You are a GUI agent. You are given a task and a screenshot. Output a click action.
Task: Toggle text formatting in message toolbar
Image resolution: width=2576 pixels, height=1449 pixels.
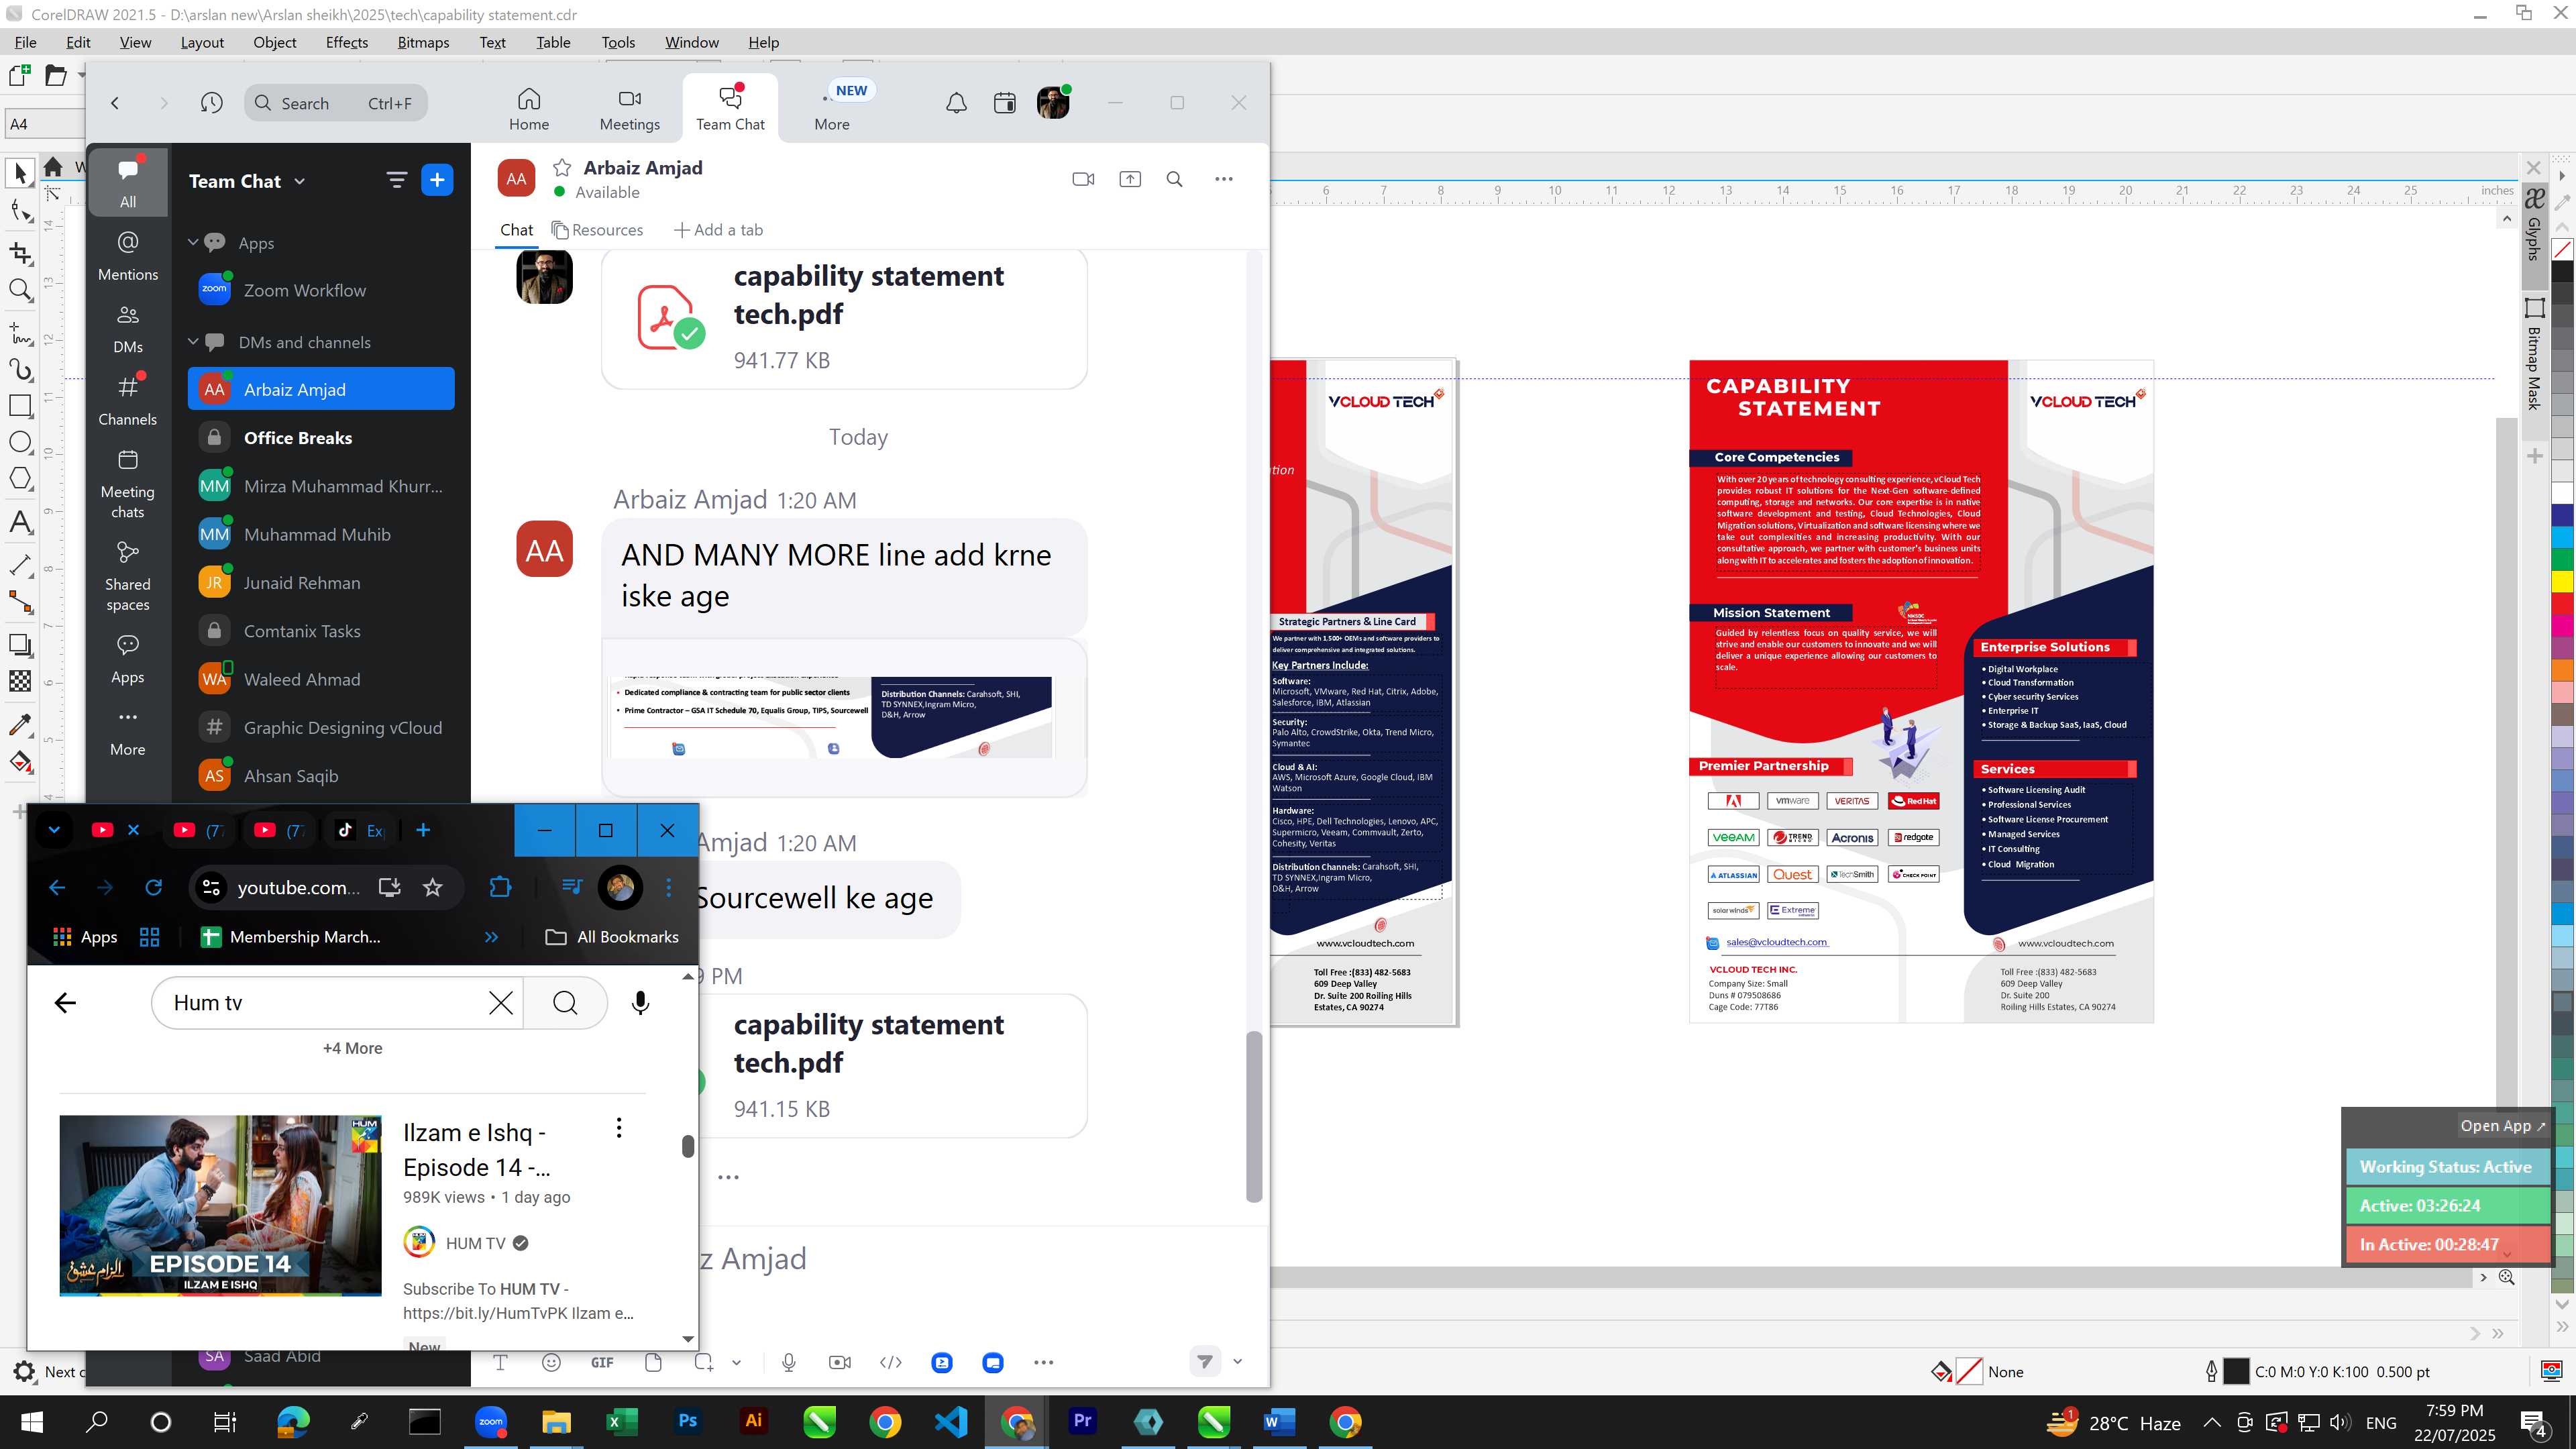pos(500,1362)
